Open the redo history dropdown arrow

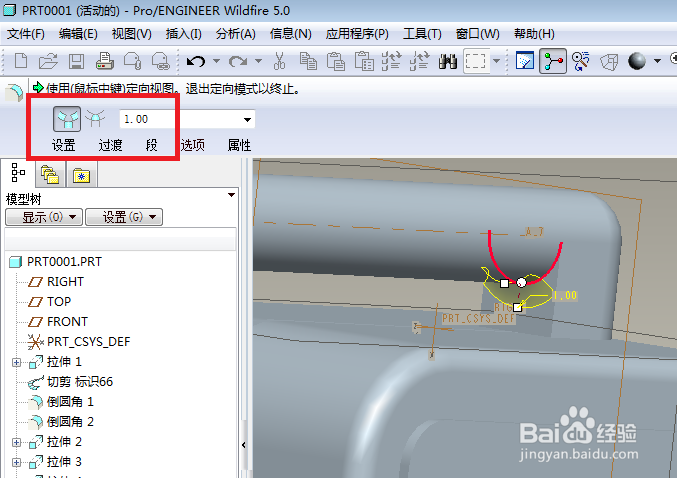258,61
